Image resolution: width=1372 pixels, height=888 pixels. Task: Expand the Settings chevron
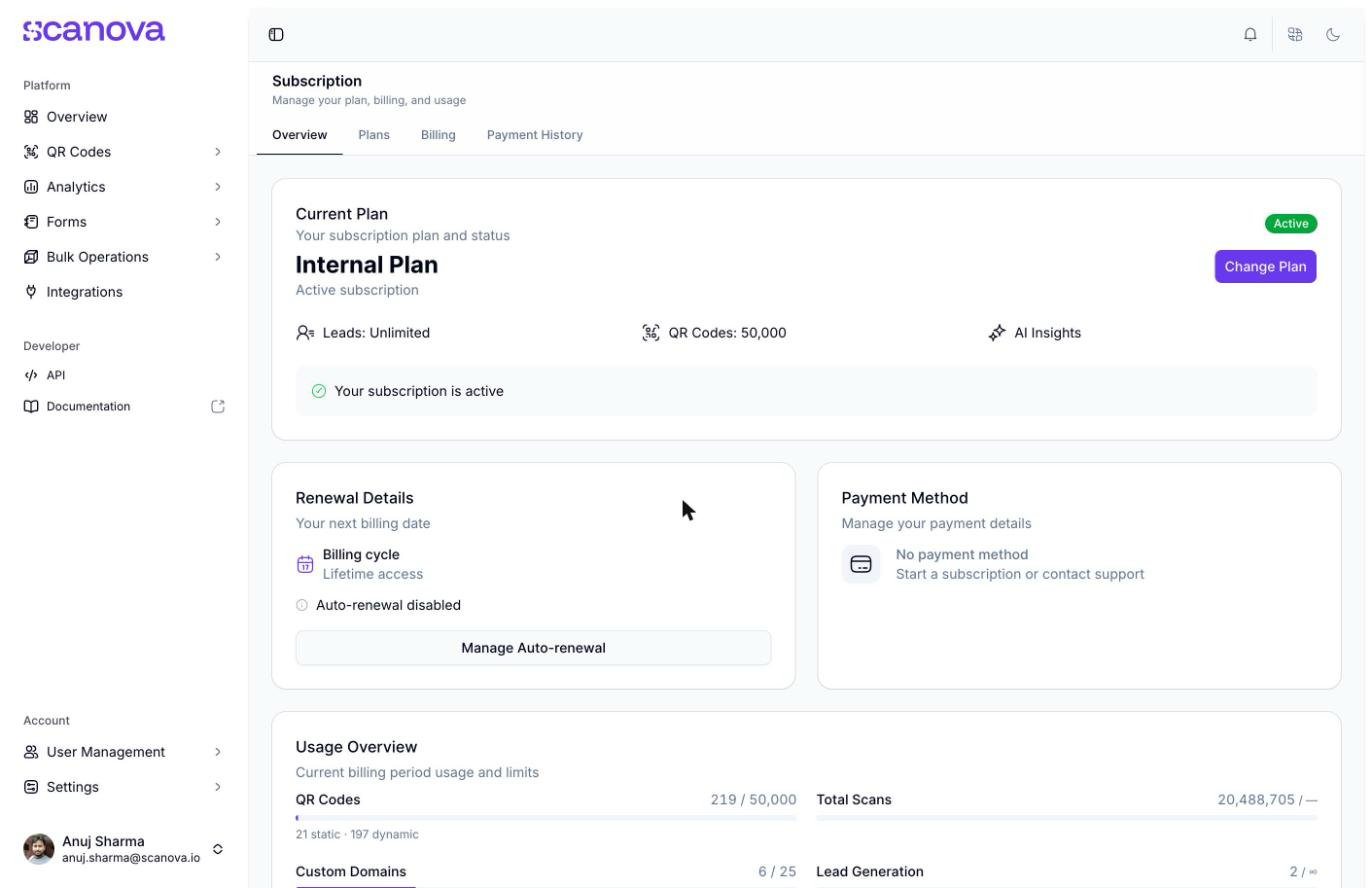(218, 787)
